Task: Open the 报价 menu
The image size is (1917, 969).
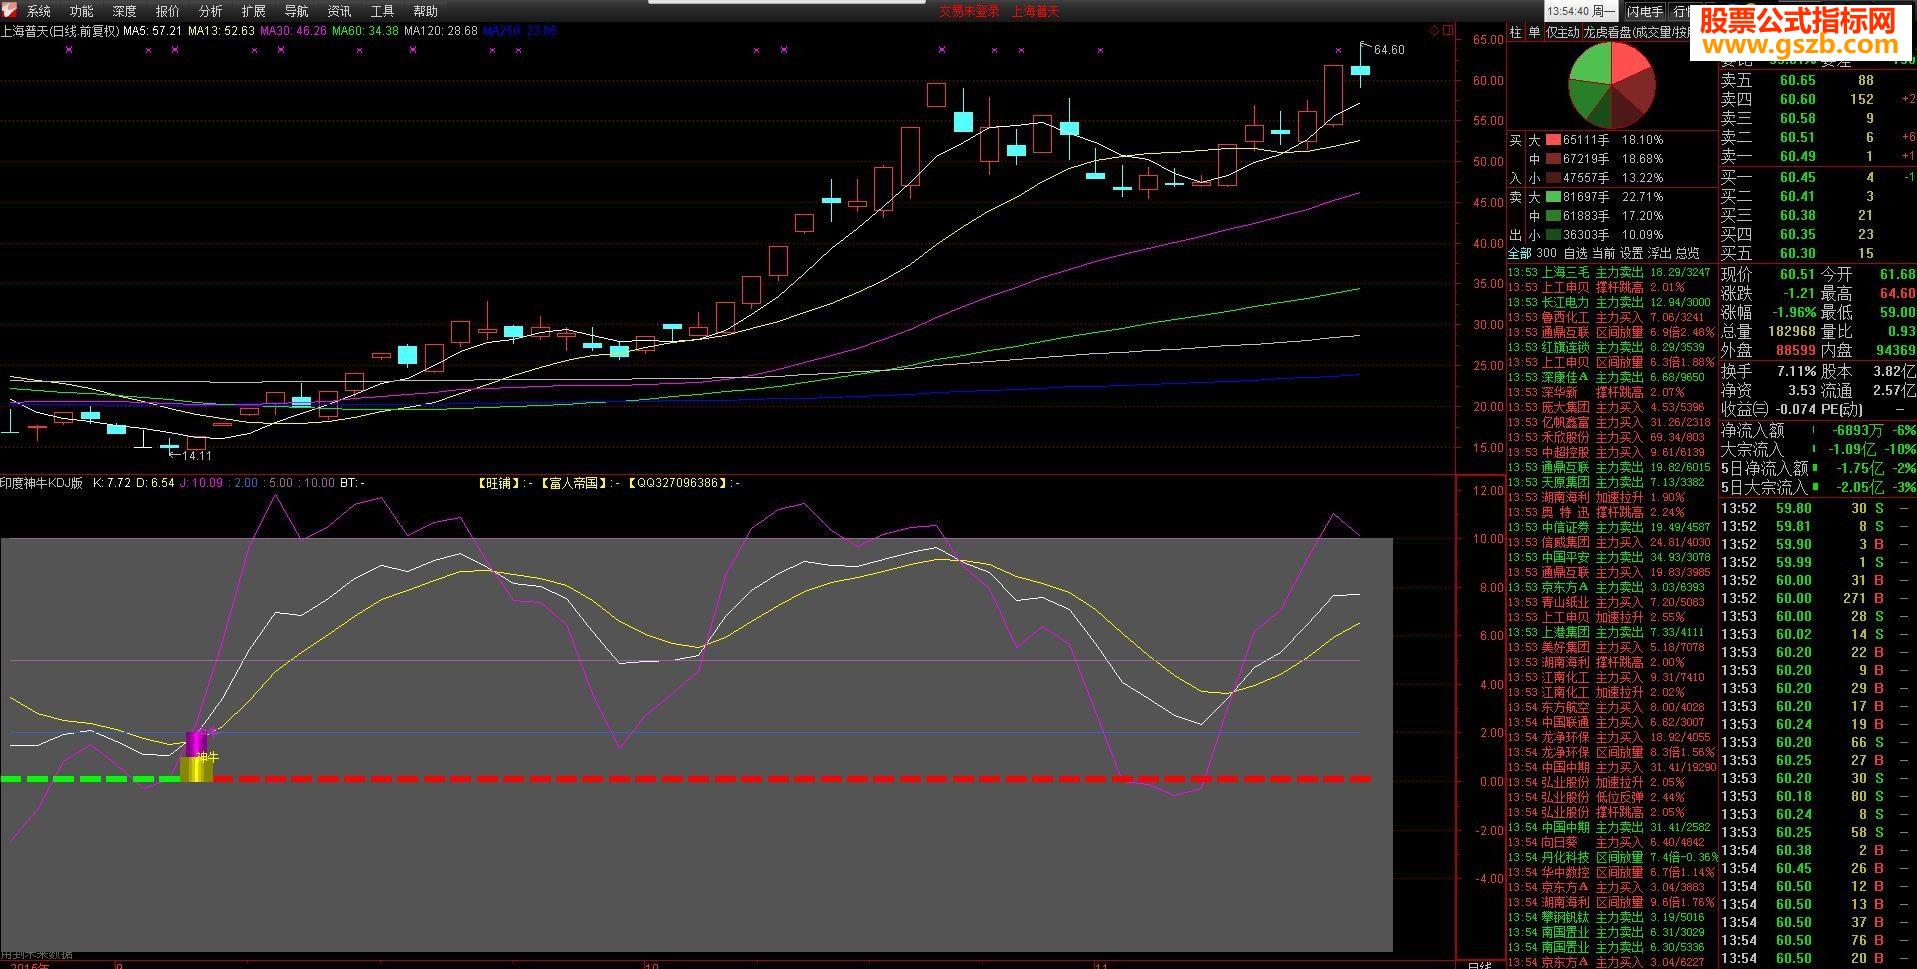Action: (x=168, y=11)
